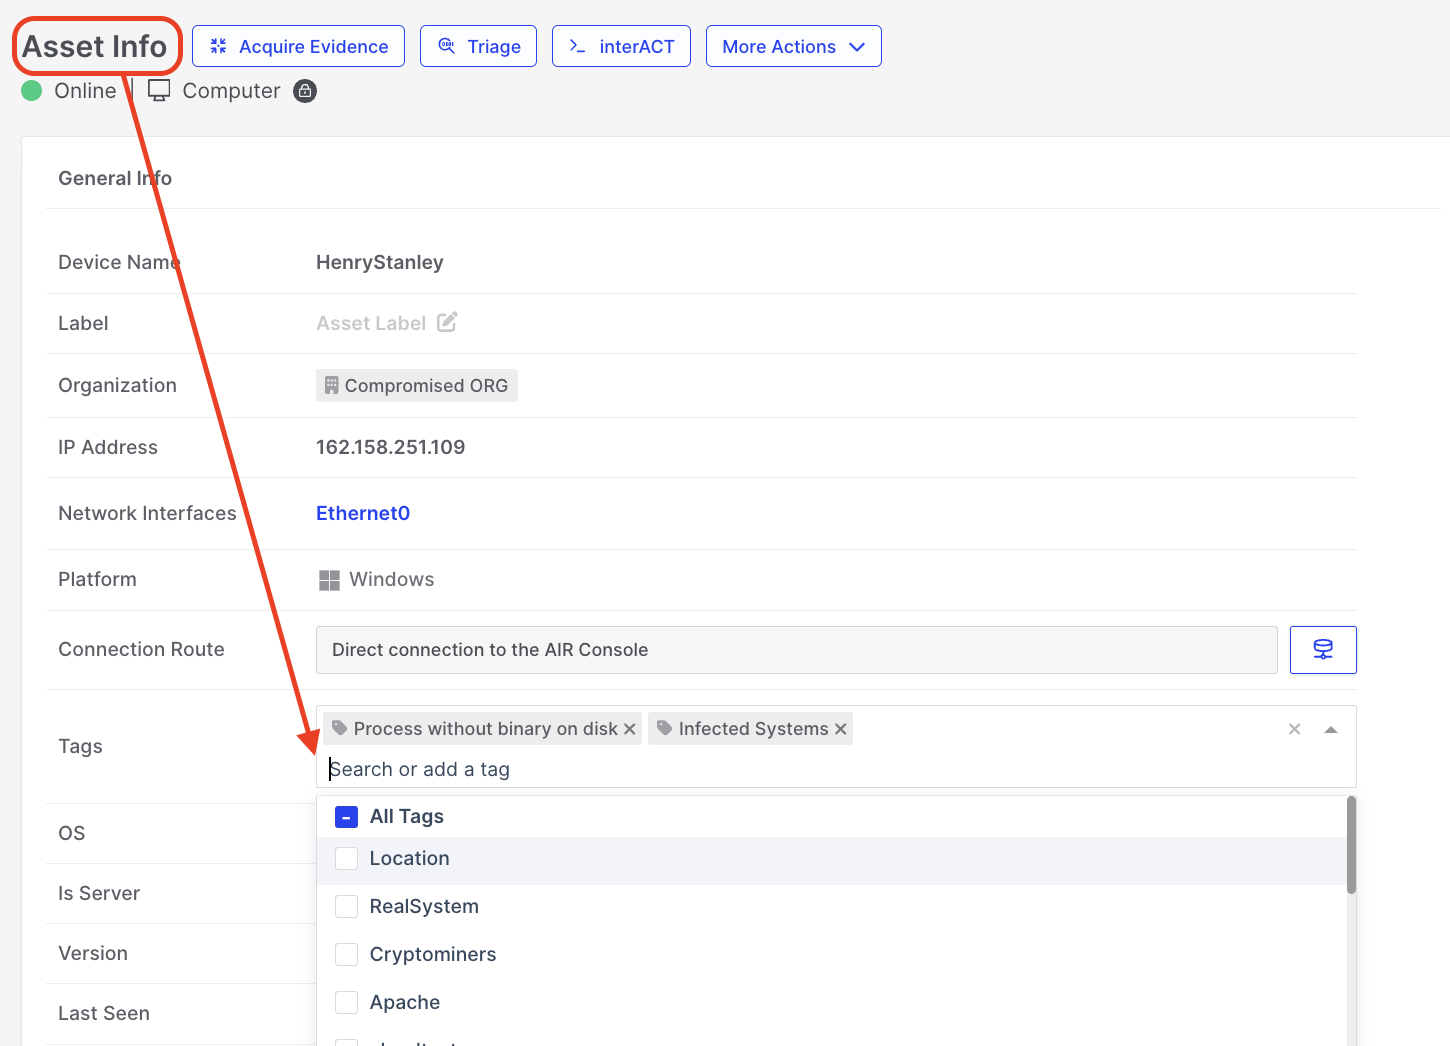Screen dimensions: 1450x1046
Task: Enable the RealSystem tag checkbox
Action: (346, 907)
